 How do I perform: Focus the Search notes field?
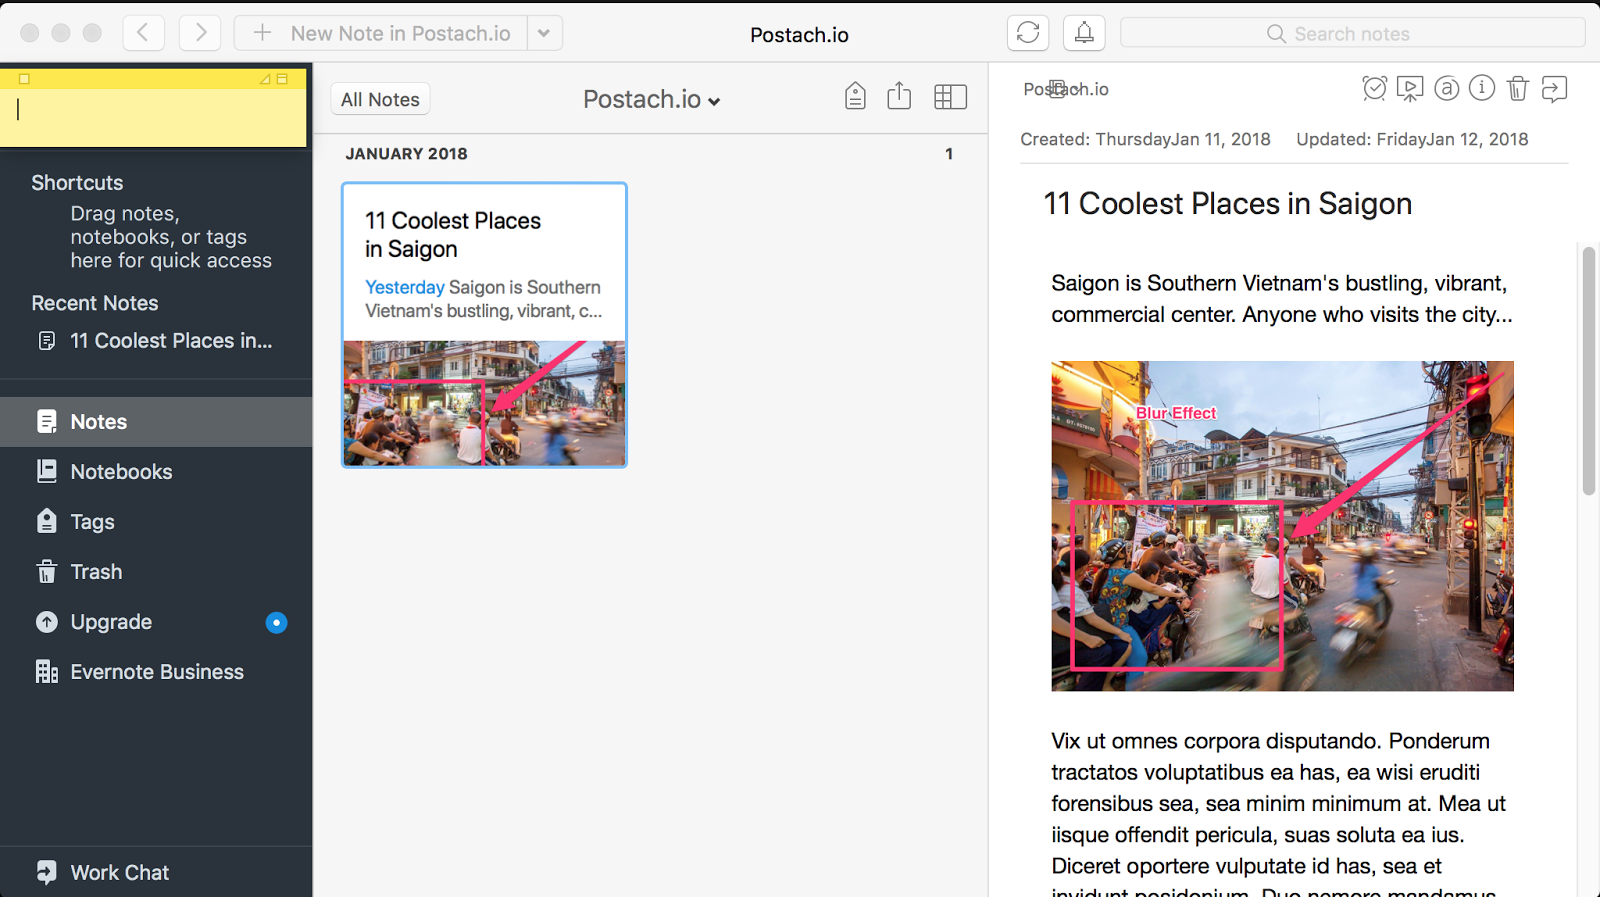(1352, 33)
